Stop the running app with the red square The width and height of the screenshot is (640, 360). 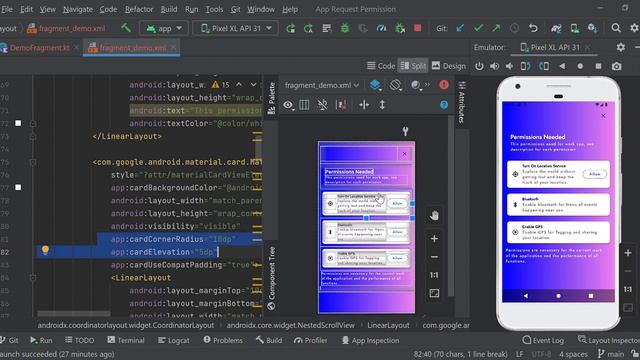point(418,28)
